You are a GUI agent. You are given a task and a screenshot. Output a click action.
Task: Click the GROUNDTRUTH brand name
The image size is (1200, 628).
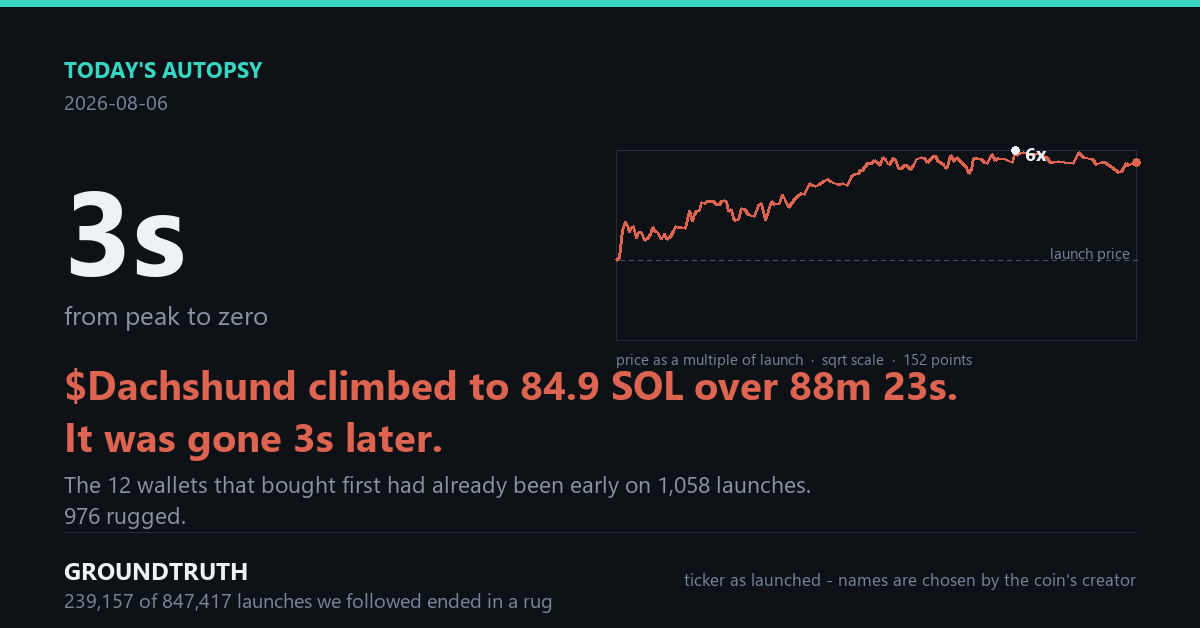pos(156,572)
